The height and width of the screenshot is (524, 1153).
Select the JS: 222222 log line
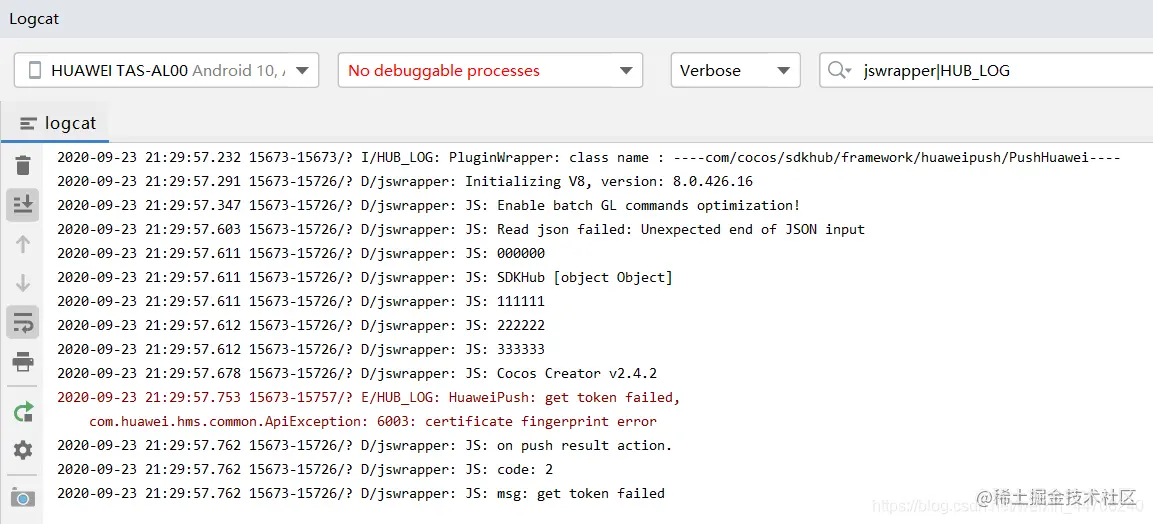tap(301, 325)
